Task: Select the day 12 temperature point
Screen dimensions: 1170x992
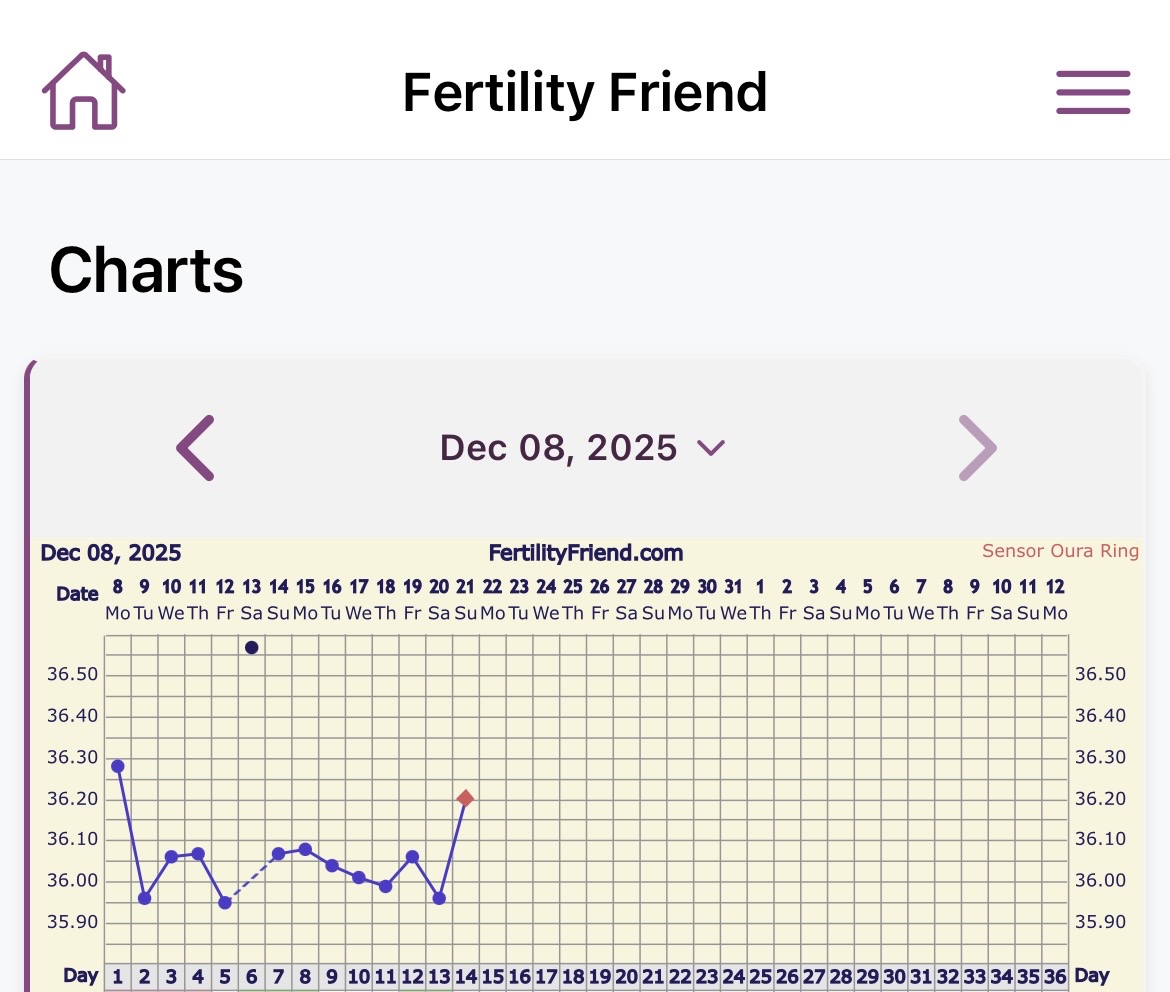Action: (412, 857)
